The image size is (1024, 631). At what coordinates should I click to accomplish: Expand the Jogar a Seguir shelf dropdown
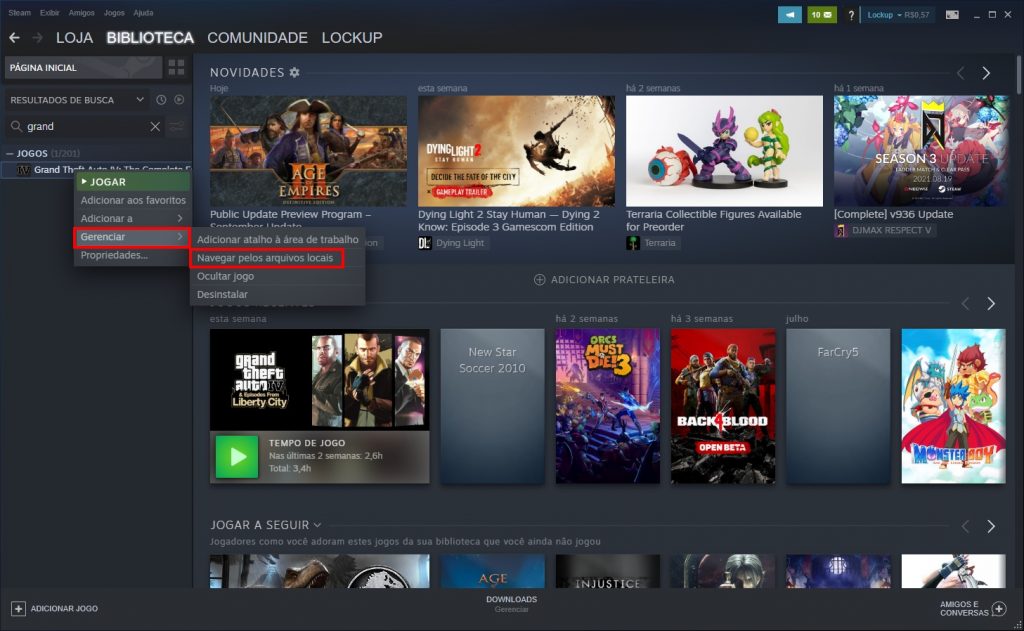pyautogui.click(x=317, y=525)
